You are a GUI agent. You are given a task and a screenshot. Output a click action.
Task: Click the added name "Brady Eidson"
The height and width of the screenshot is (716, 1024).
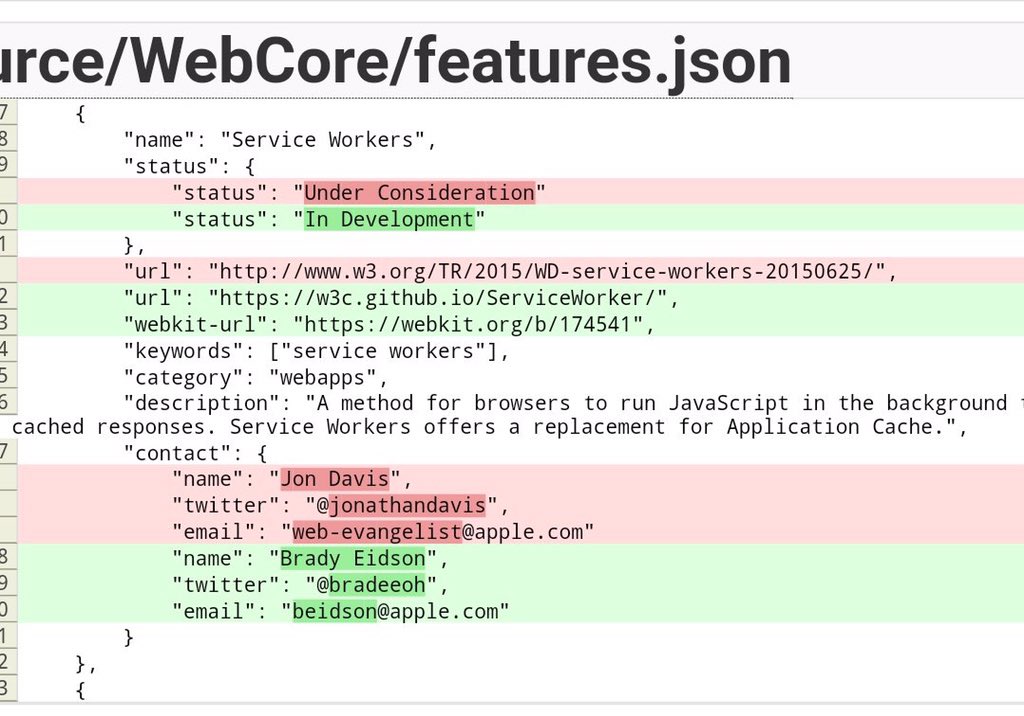coord(353,559)
